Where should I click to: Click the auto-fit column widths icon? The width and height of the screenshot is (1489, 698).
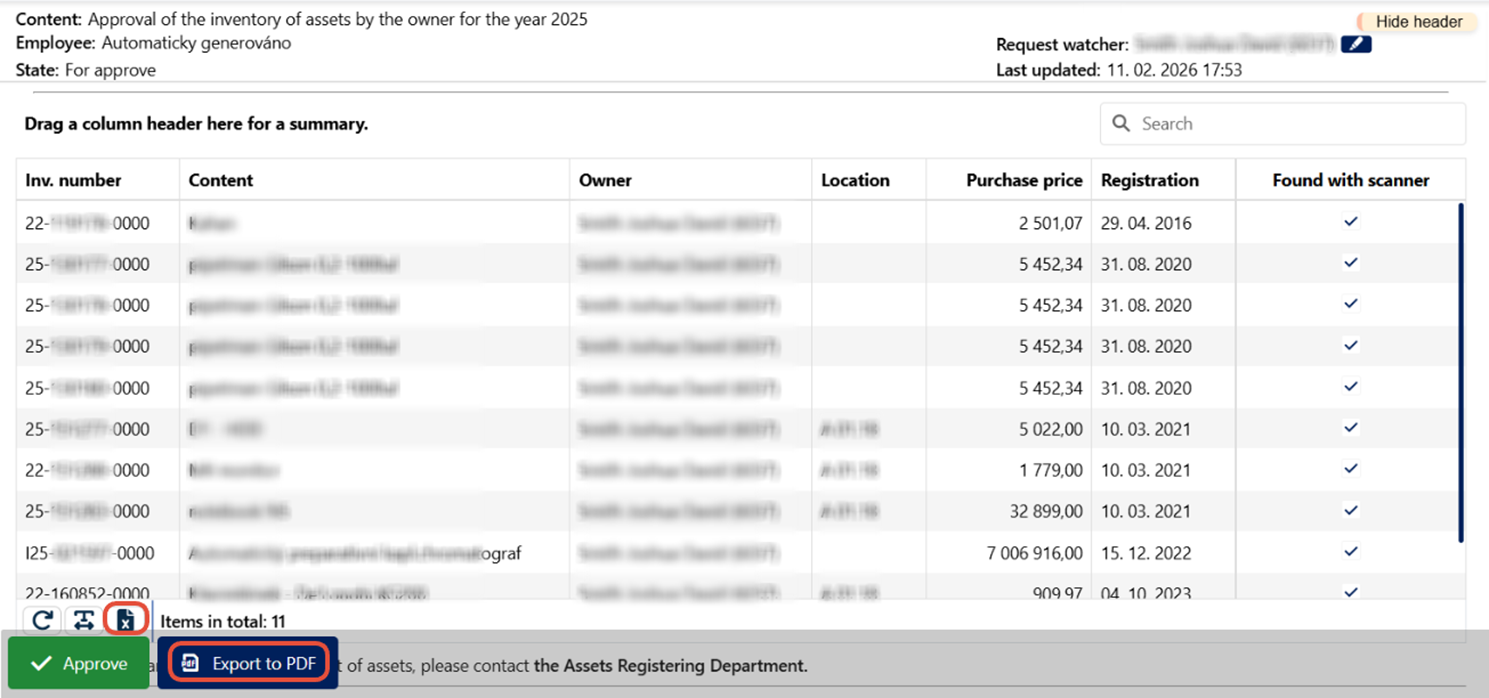(x=83, y=620)
